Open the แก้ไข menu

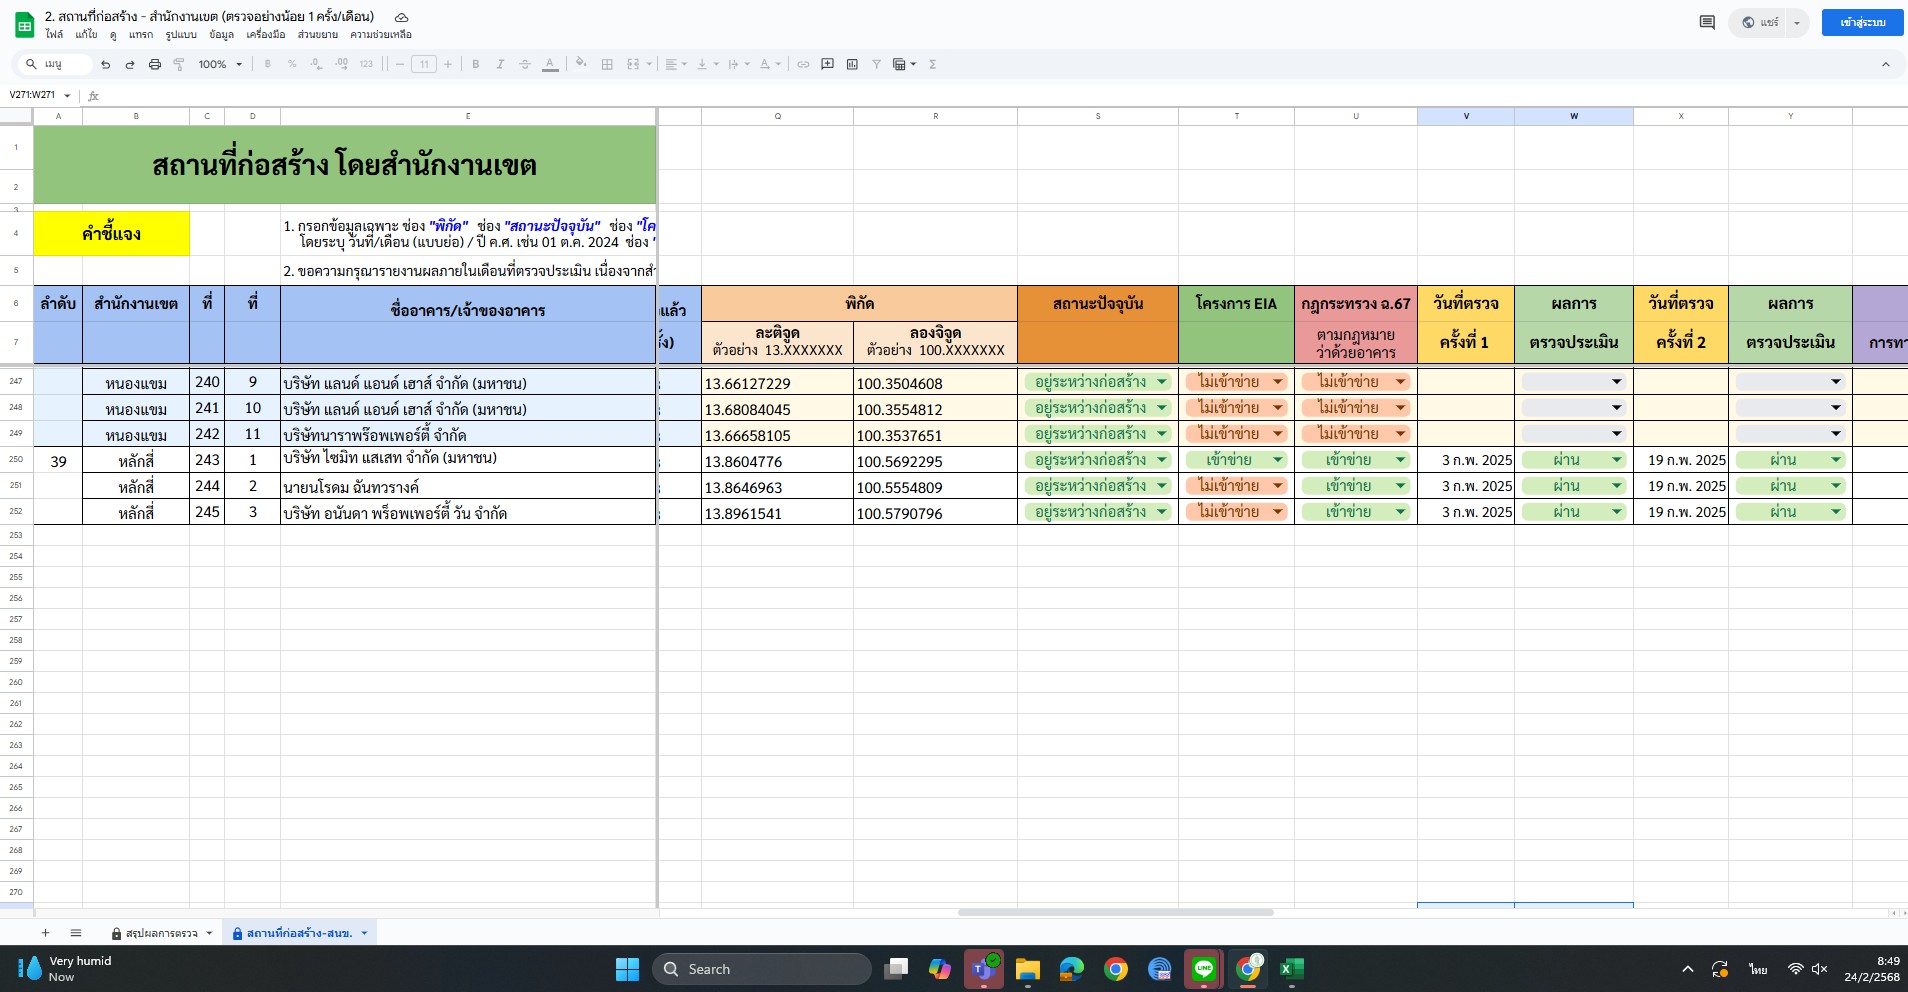[87, 34]
